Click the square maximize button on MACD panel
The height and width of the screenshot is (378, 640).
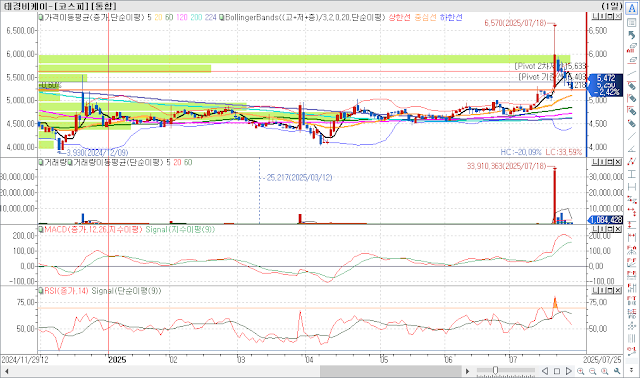click(610, 229)
